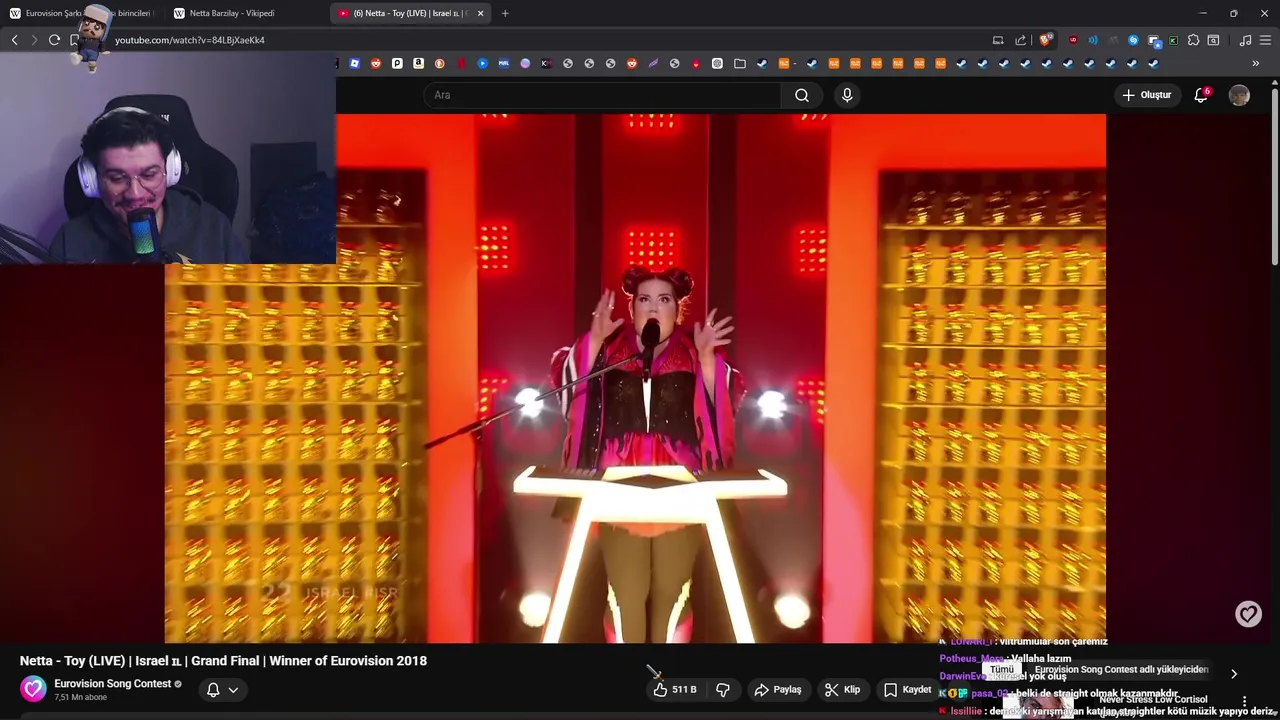
Task: Open the DuckDuckGo bookmark in the bookmarks bar
Action: (440, 63)
